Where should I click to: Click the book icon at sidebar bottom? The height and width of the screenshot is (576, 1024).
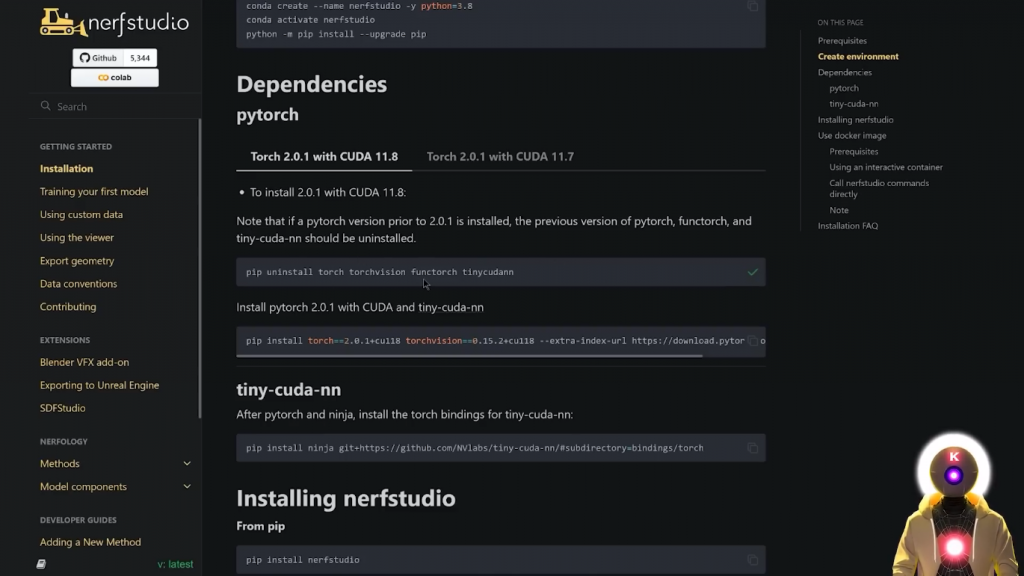pos(41,564)
